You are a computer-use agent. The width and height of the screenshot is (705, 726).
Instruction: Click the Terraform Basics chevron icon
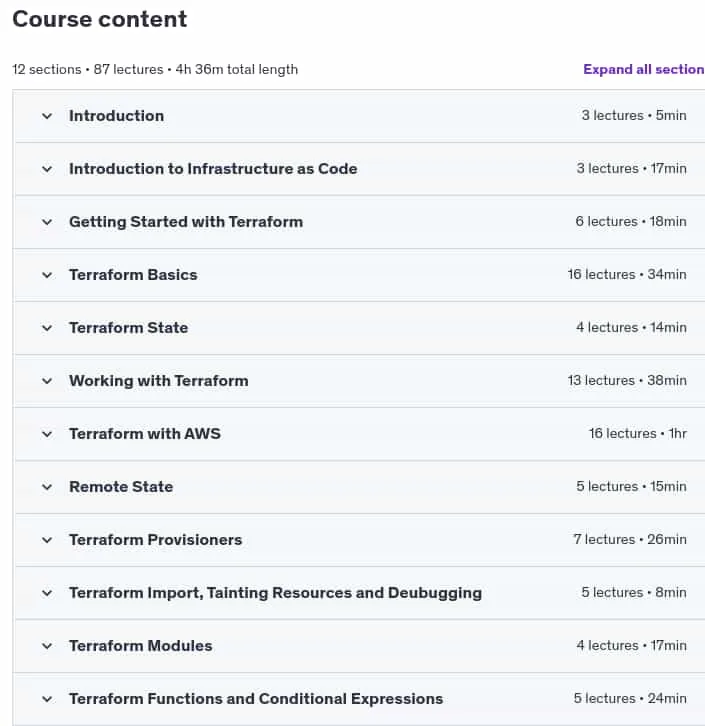[x=47, y=275]
